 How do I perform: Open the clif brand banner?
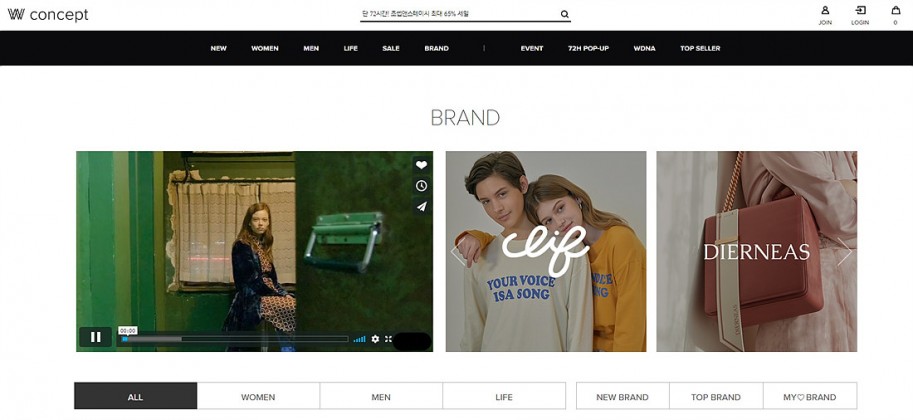pyautogui.click(x=546, y=251)
